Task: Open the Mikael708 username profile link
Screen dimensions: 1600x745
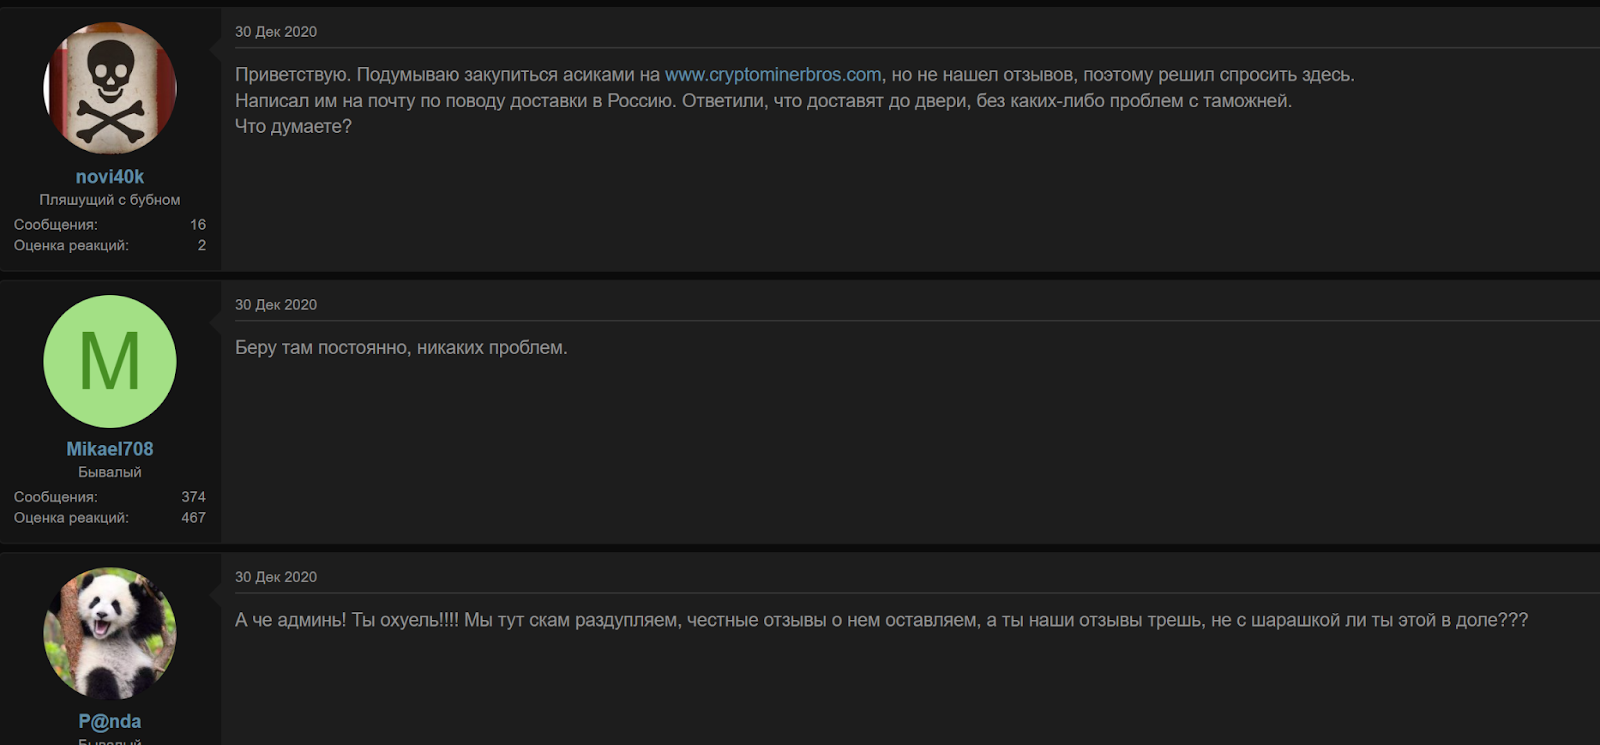Action: [x=110, y=449]
